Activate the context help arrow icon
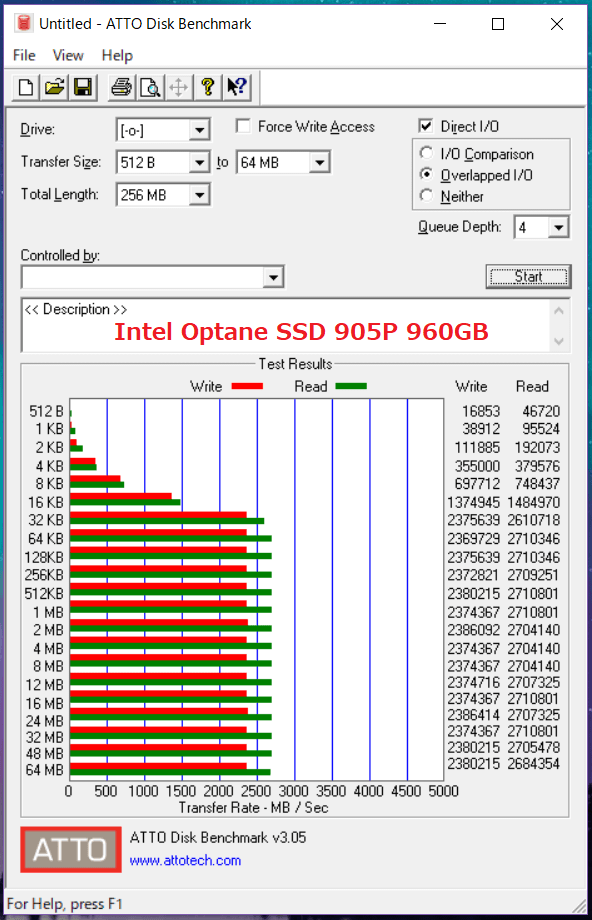Viewport: 592px width, 920px height. click(236, 88)
